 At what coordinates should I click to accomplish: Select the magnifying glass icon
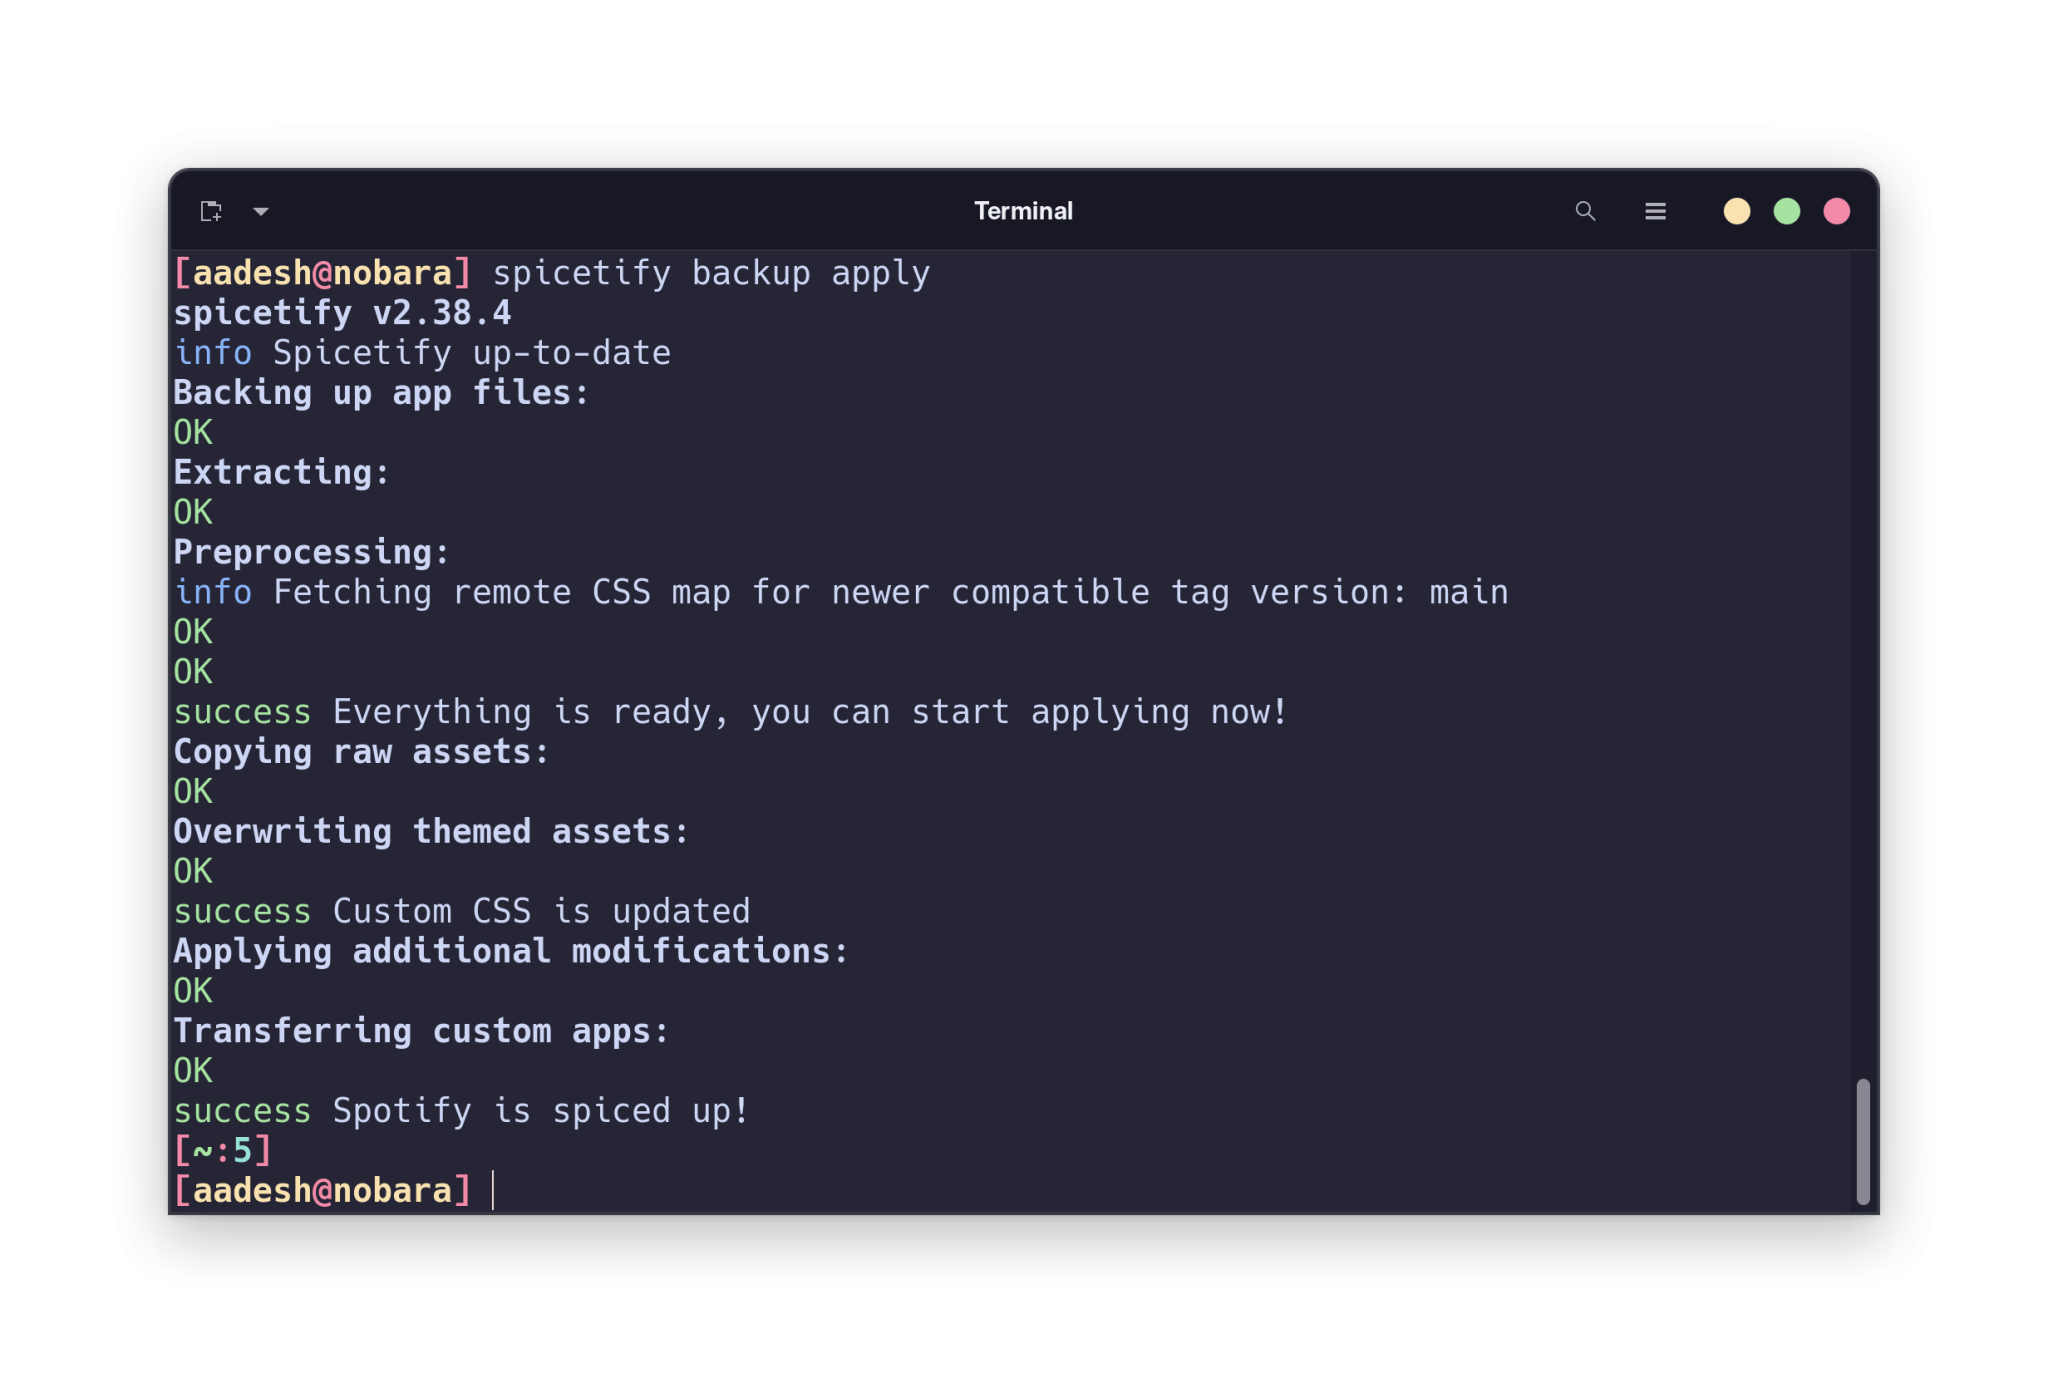pos(1585,211)
